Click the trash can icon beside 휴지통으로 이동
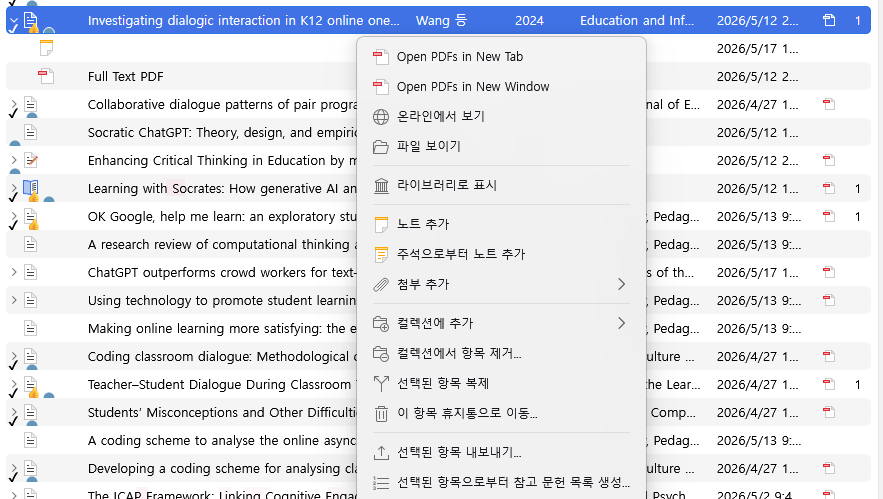This screenshot has width=883, height=499. 381,414
